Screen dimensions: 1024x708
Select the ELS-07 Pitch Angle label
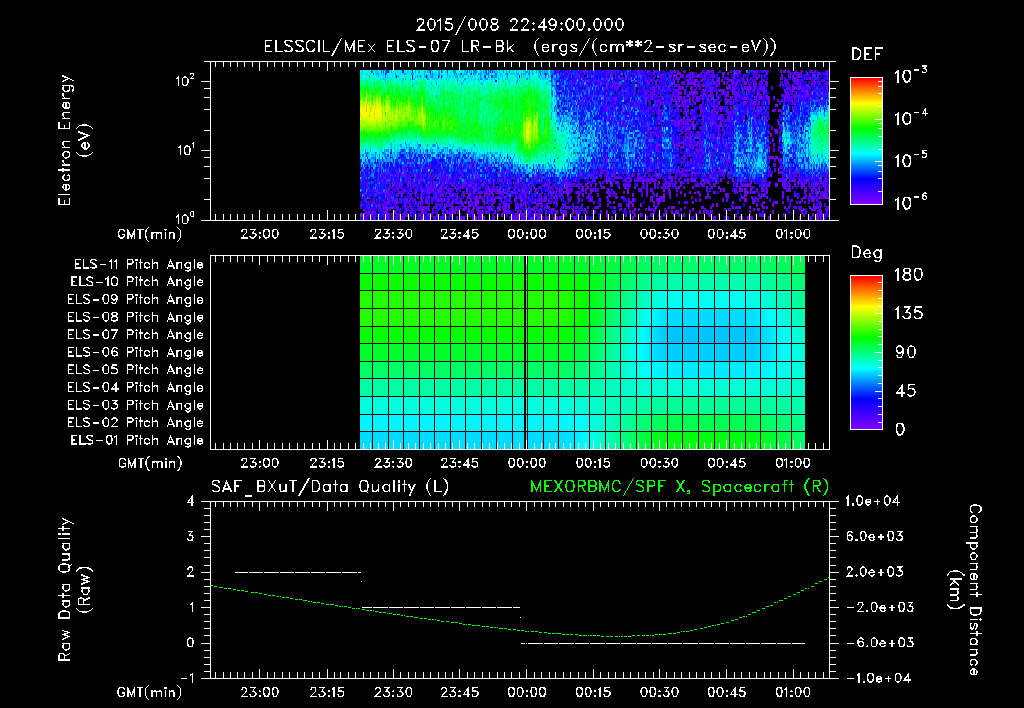[135, 335]
